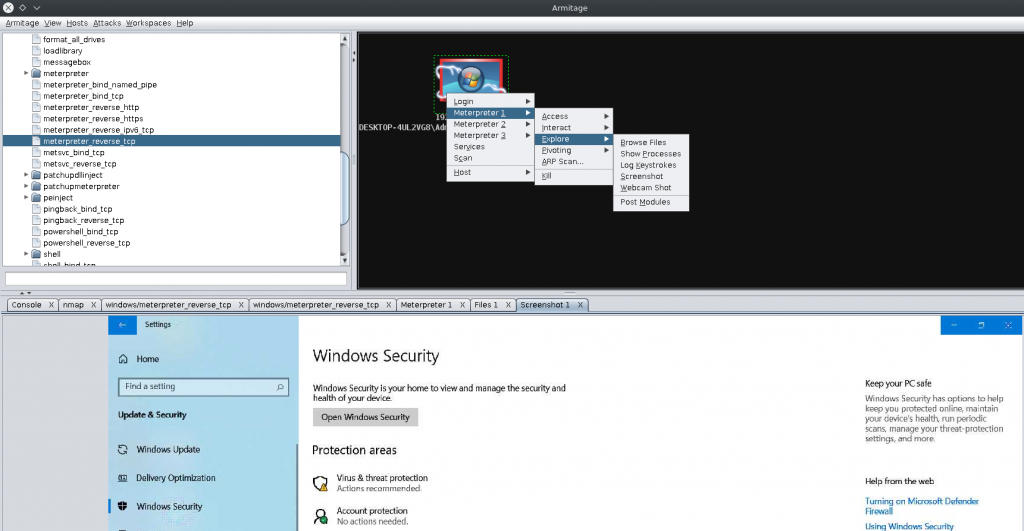Select the Services context menu entry
Image resolution: width=1024 pixels, height=531 pixels.
coord(490,147)
